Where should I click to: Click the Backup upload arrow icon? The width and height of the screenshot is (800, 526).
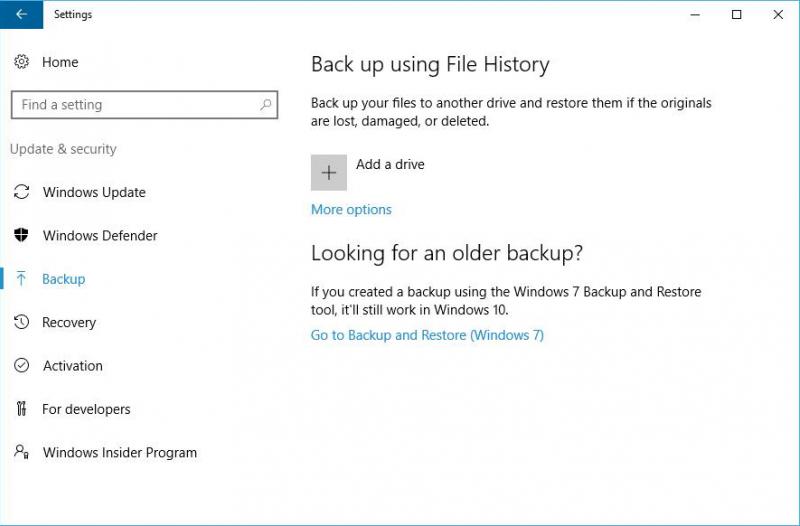click(21, 279)
